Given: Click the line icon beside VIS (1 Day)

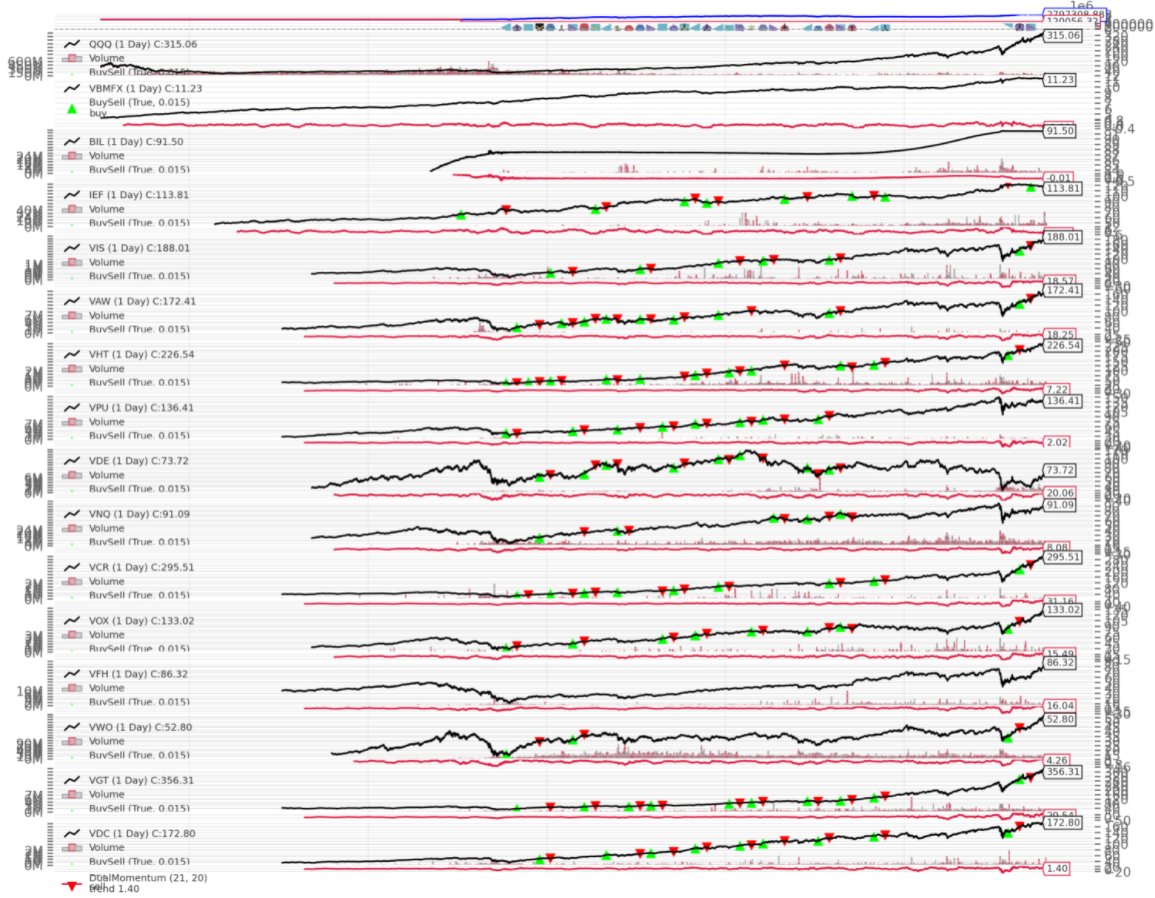Looking at the screenshot, I should tap(71, 248).
